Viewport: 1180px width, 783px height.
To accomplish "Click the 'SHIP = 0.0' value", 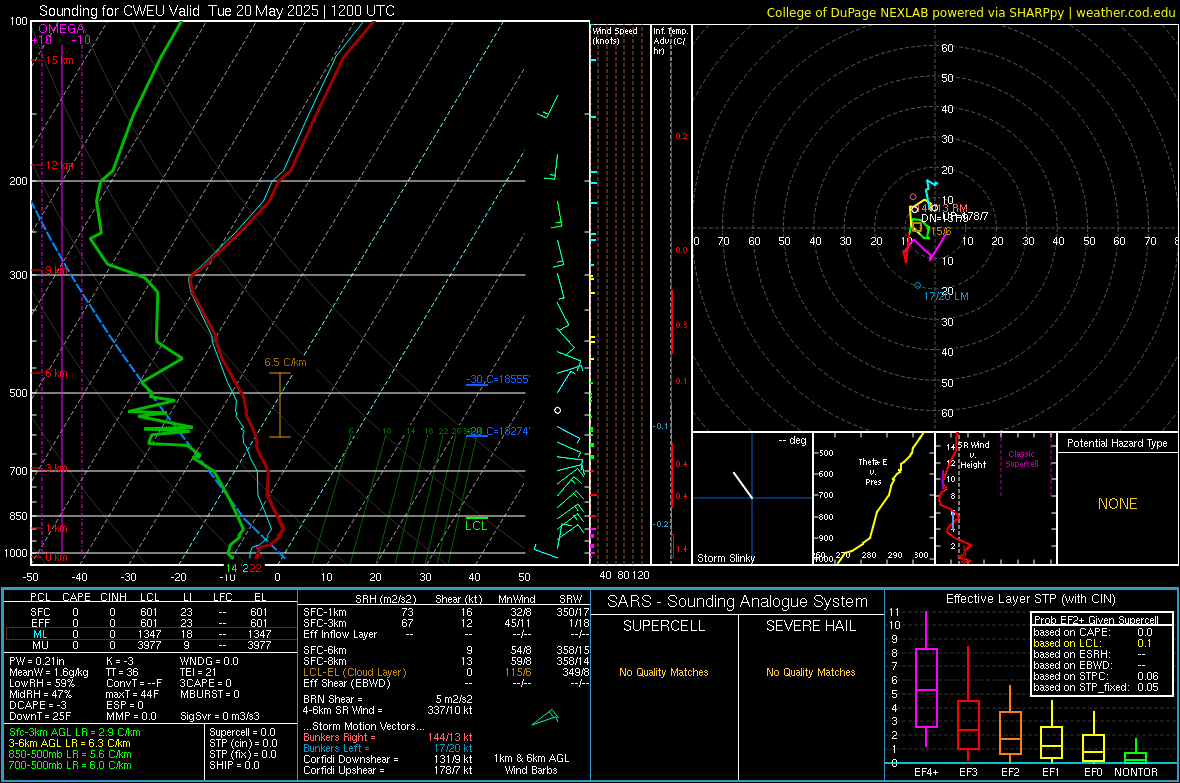I will coord(234,765).
